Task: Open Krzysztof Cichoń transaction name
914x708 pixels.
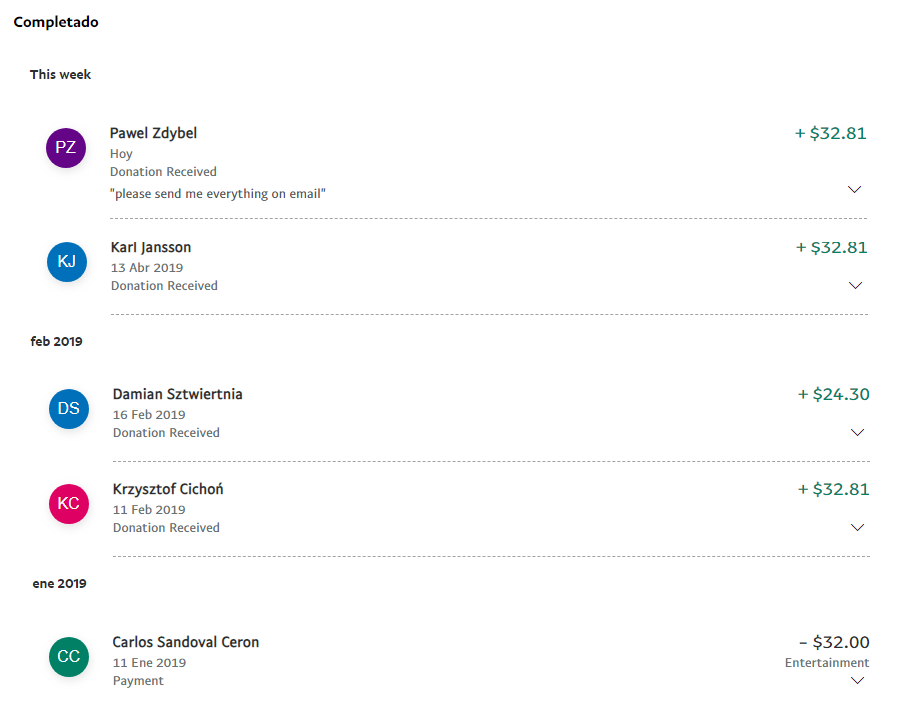Action: click(168, 489)
